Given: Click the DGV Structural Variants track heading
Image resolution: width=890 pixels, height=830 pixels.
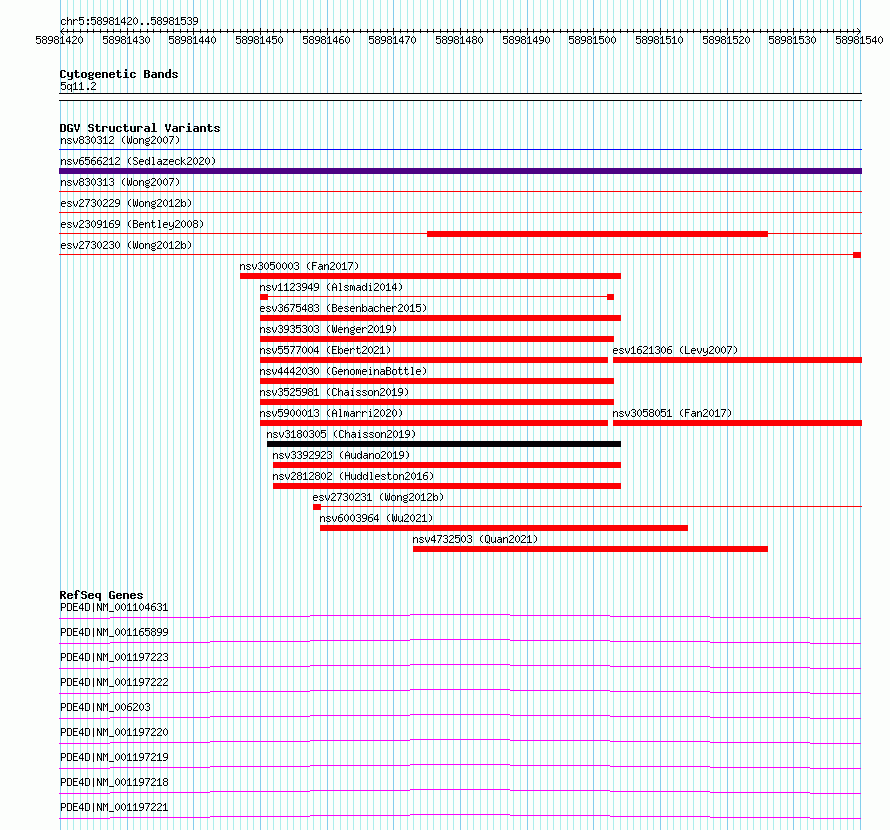Looking at the screenshot, I should click(x=140, y=128).
